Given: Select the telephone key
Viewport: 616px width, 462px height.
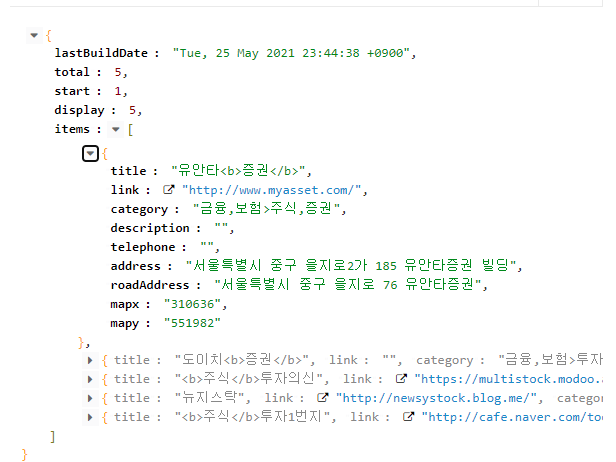Looking at the screenshot, I should pos(143,248).
